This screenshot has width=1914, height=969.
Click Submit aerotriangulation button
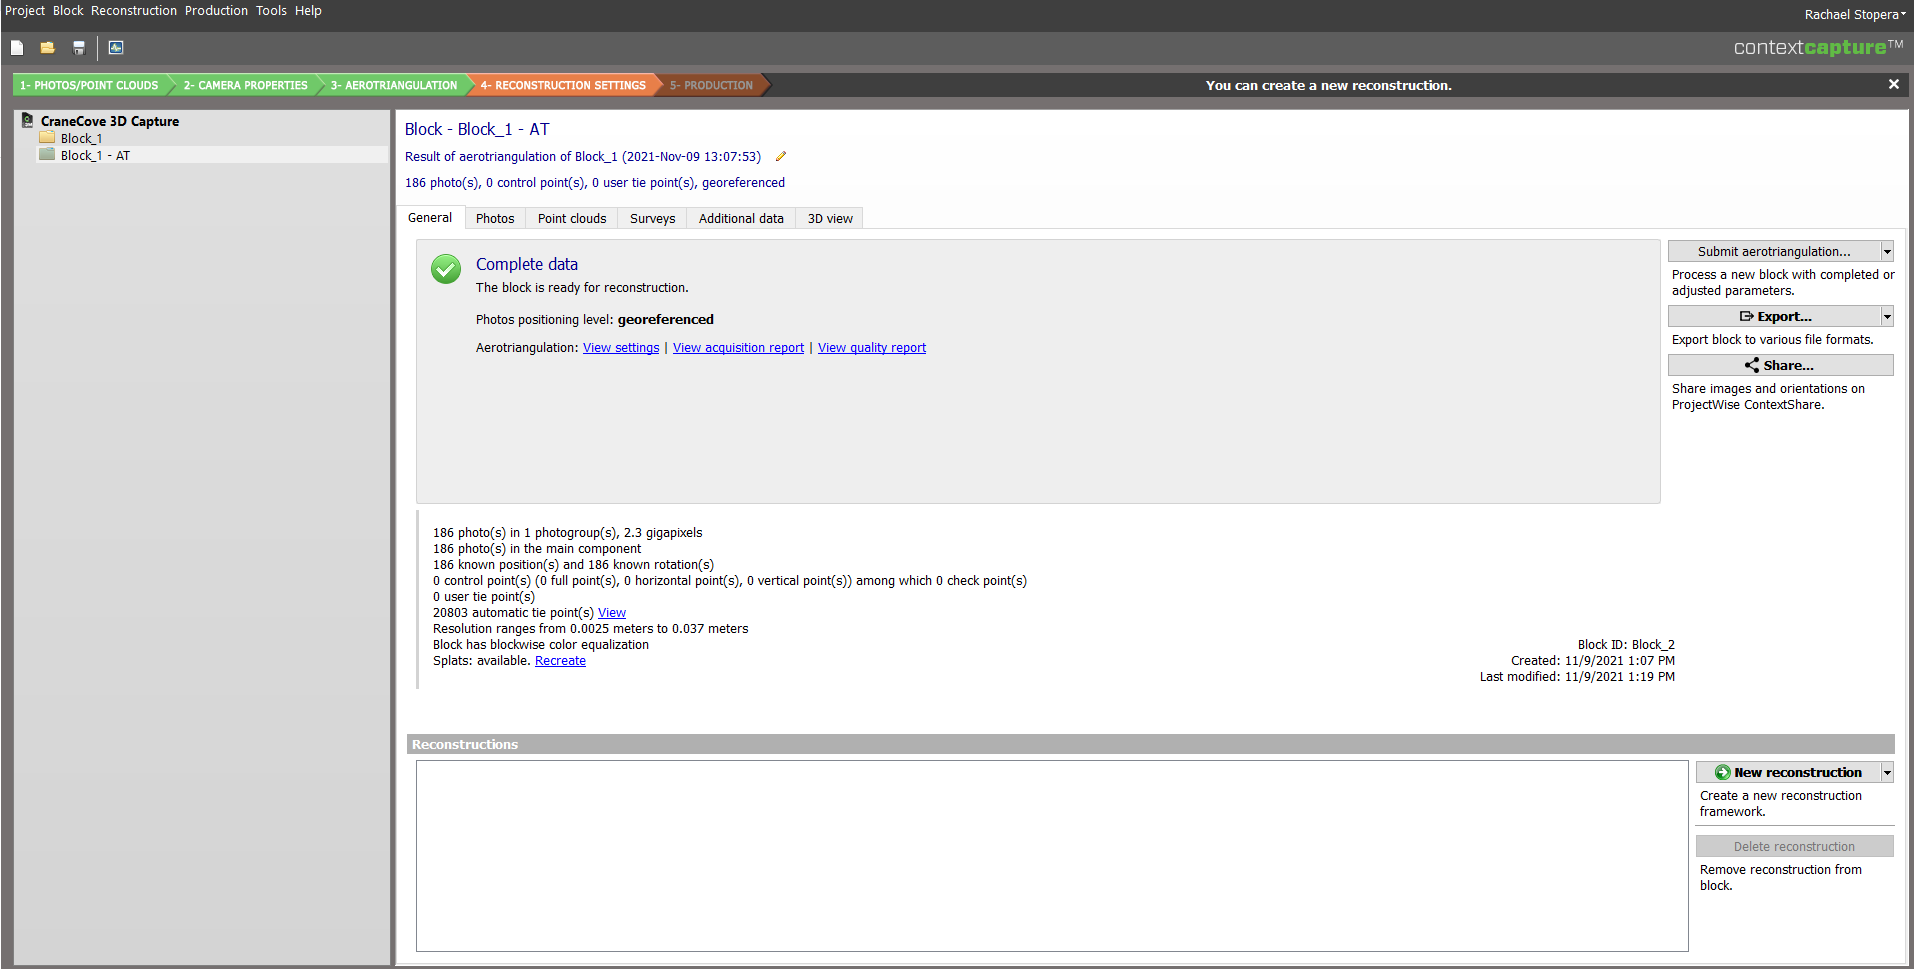1774,251
